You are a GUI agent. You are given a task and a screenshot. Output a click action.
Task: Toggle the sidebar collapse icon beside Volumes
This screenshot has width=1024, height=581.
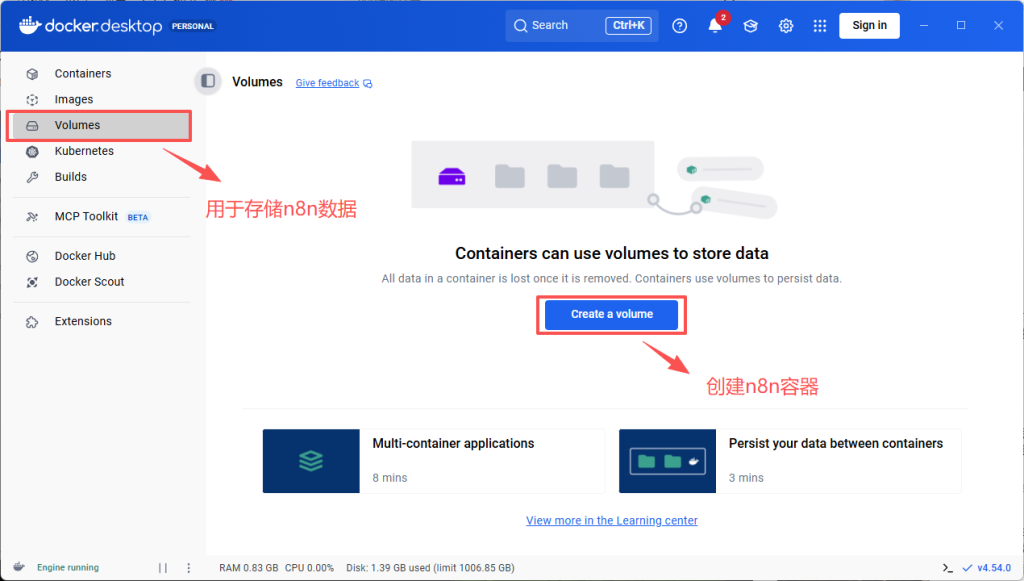coord(208,82)
